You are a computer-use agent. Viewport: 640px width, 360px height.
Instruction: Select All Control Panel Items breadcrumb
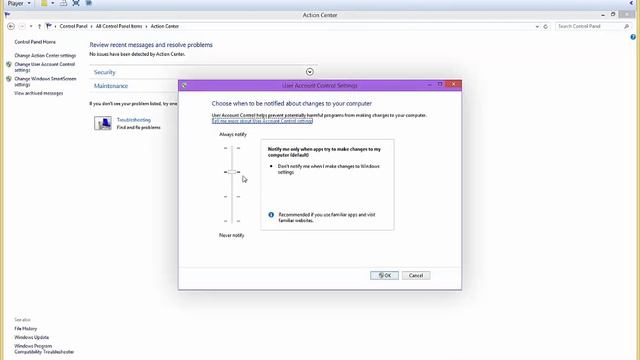pyautogui.click(x=119, y=26)
